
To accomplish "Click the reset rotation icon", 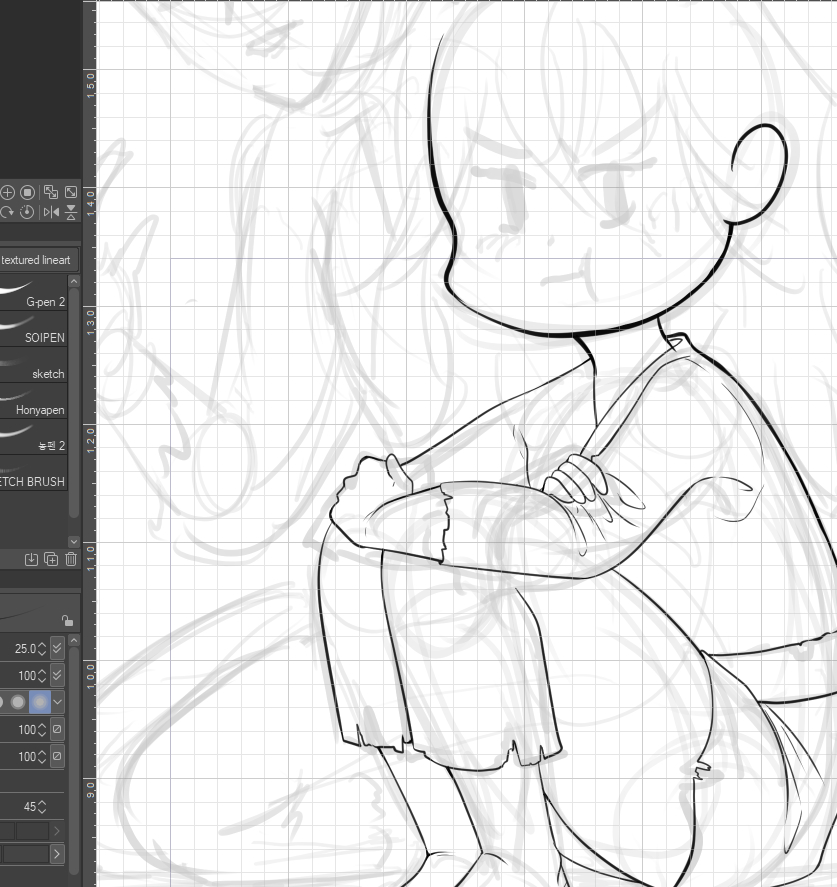I will click(28, 212).
